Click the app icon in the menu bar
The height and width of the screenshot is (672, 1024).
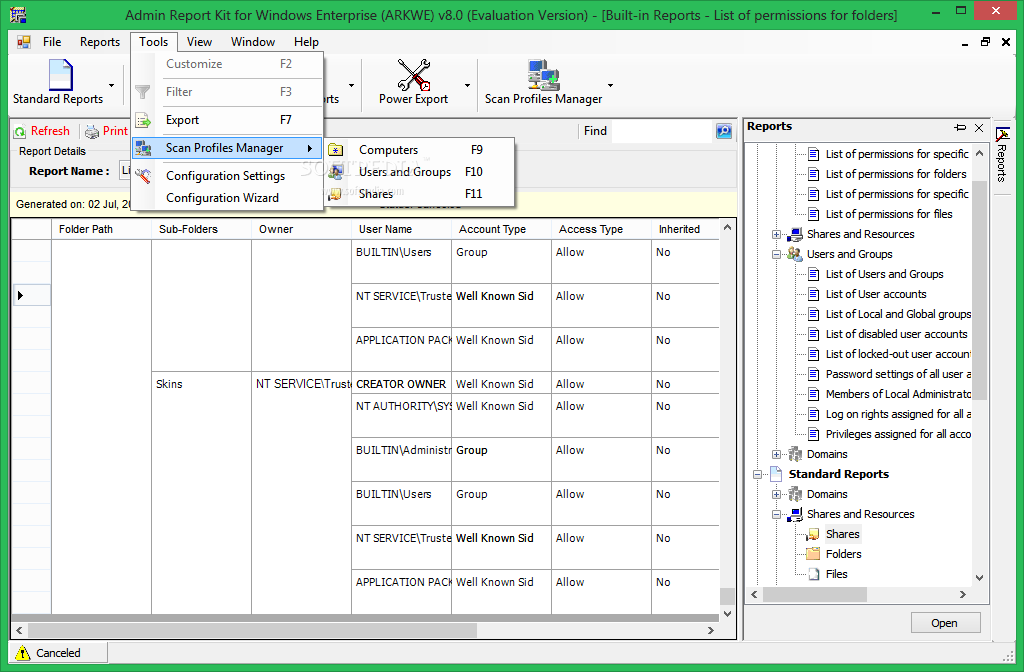tap(24, 42)
